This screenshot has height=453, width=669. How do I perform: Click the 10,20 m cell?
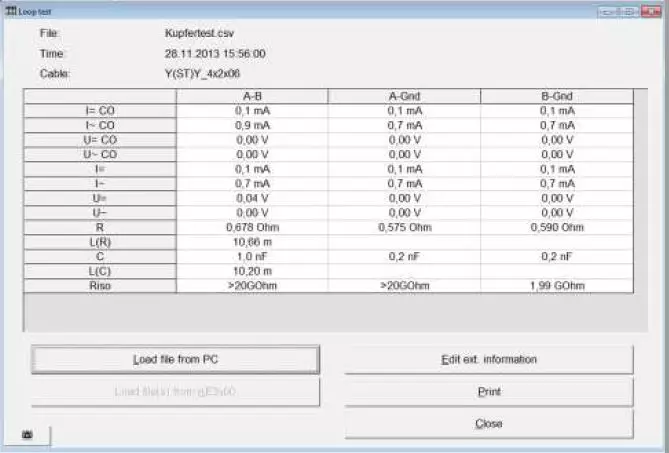coord(252,271)
